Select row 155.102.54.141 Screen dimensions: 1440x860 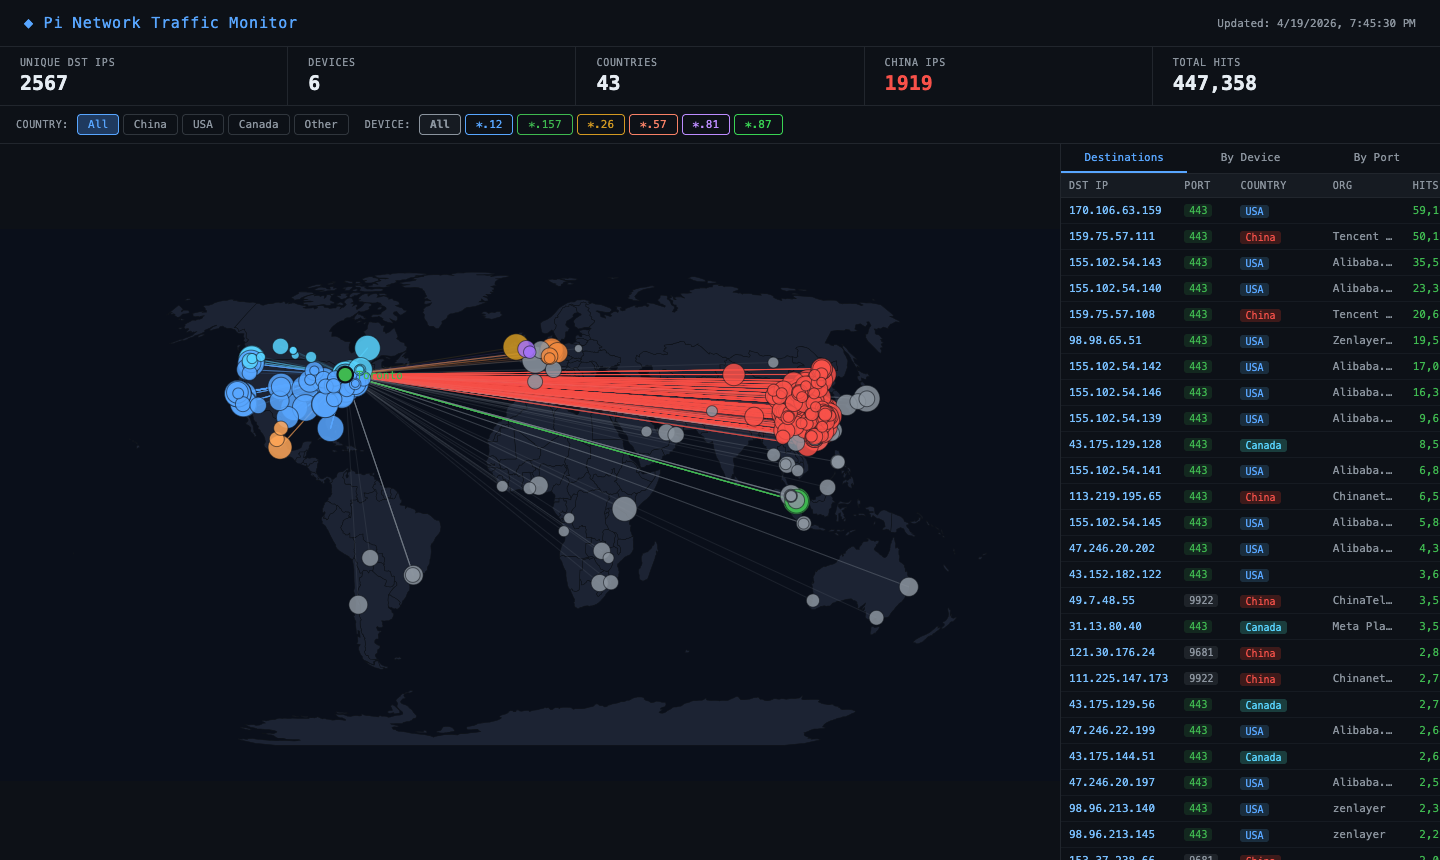(1250, 471)
